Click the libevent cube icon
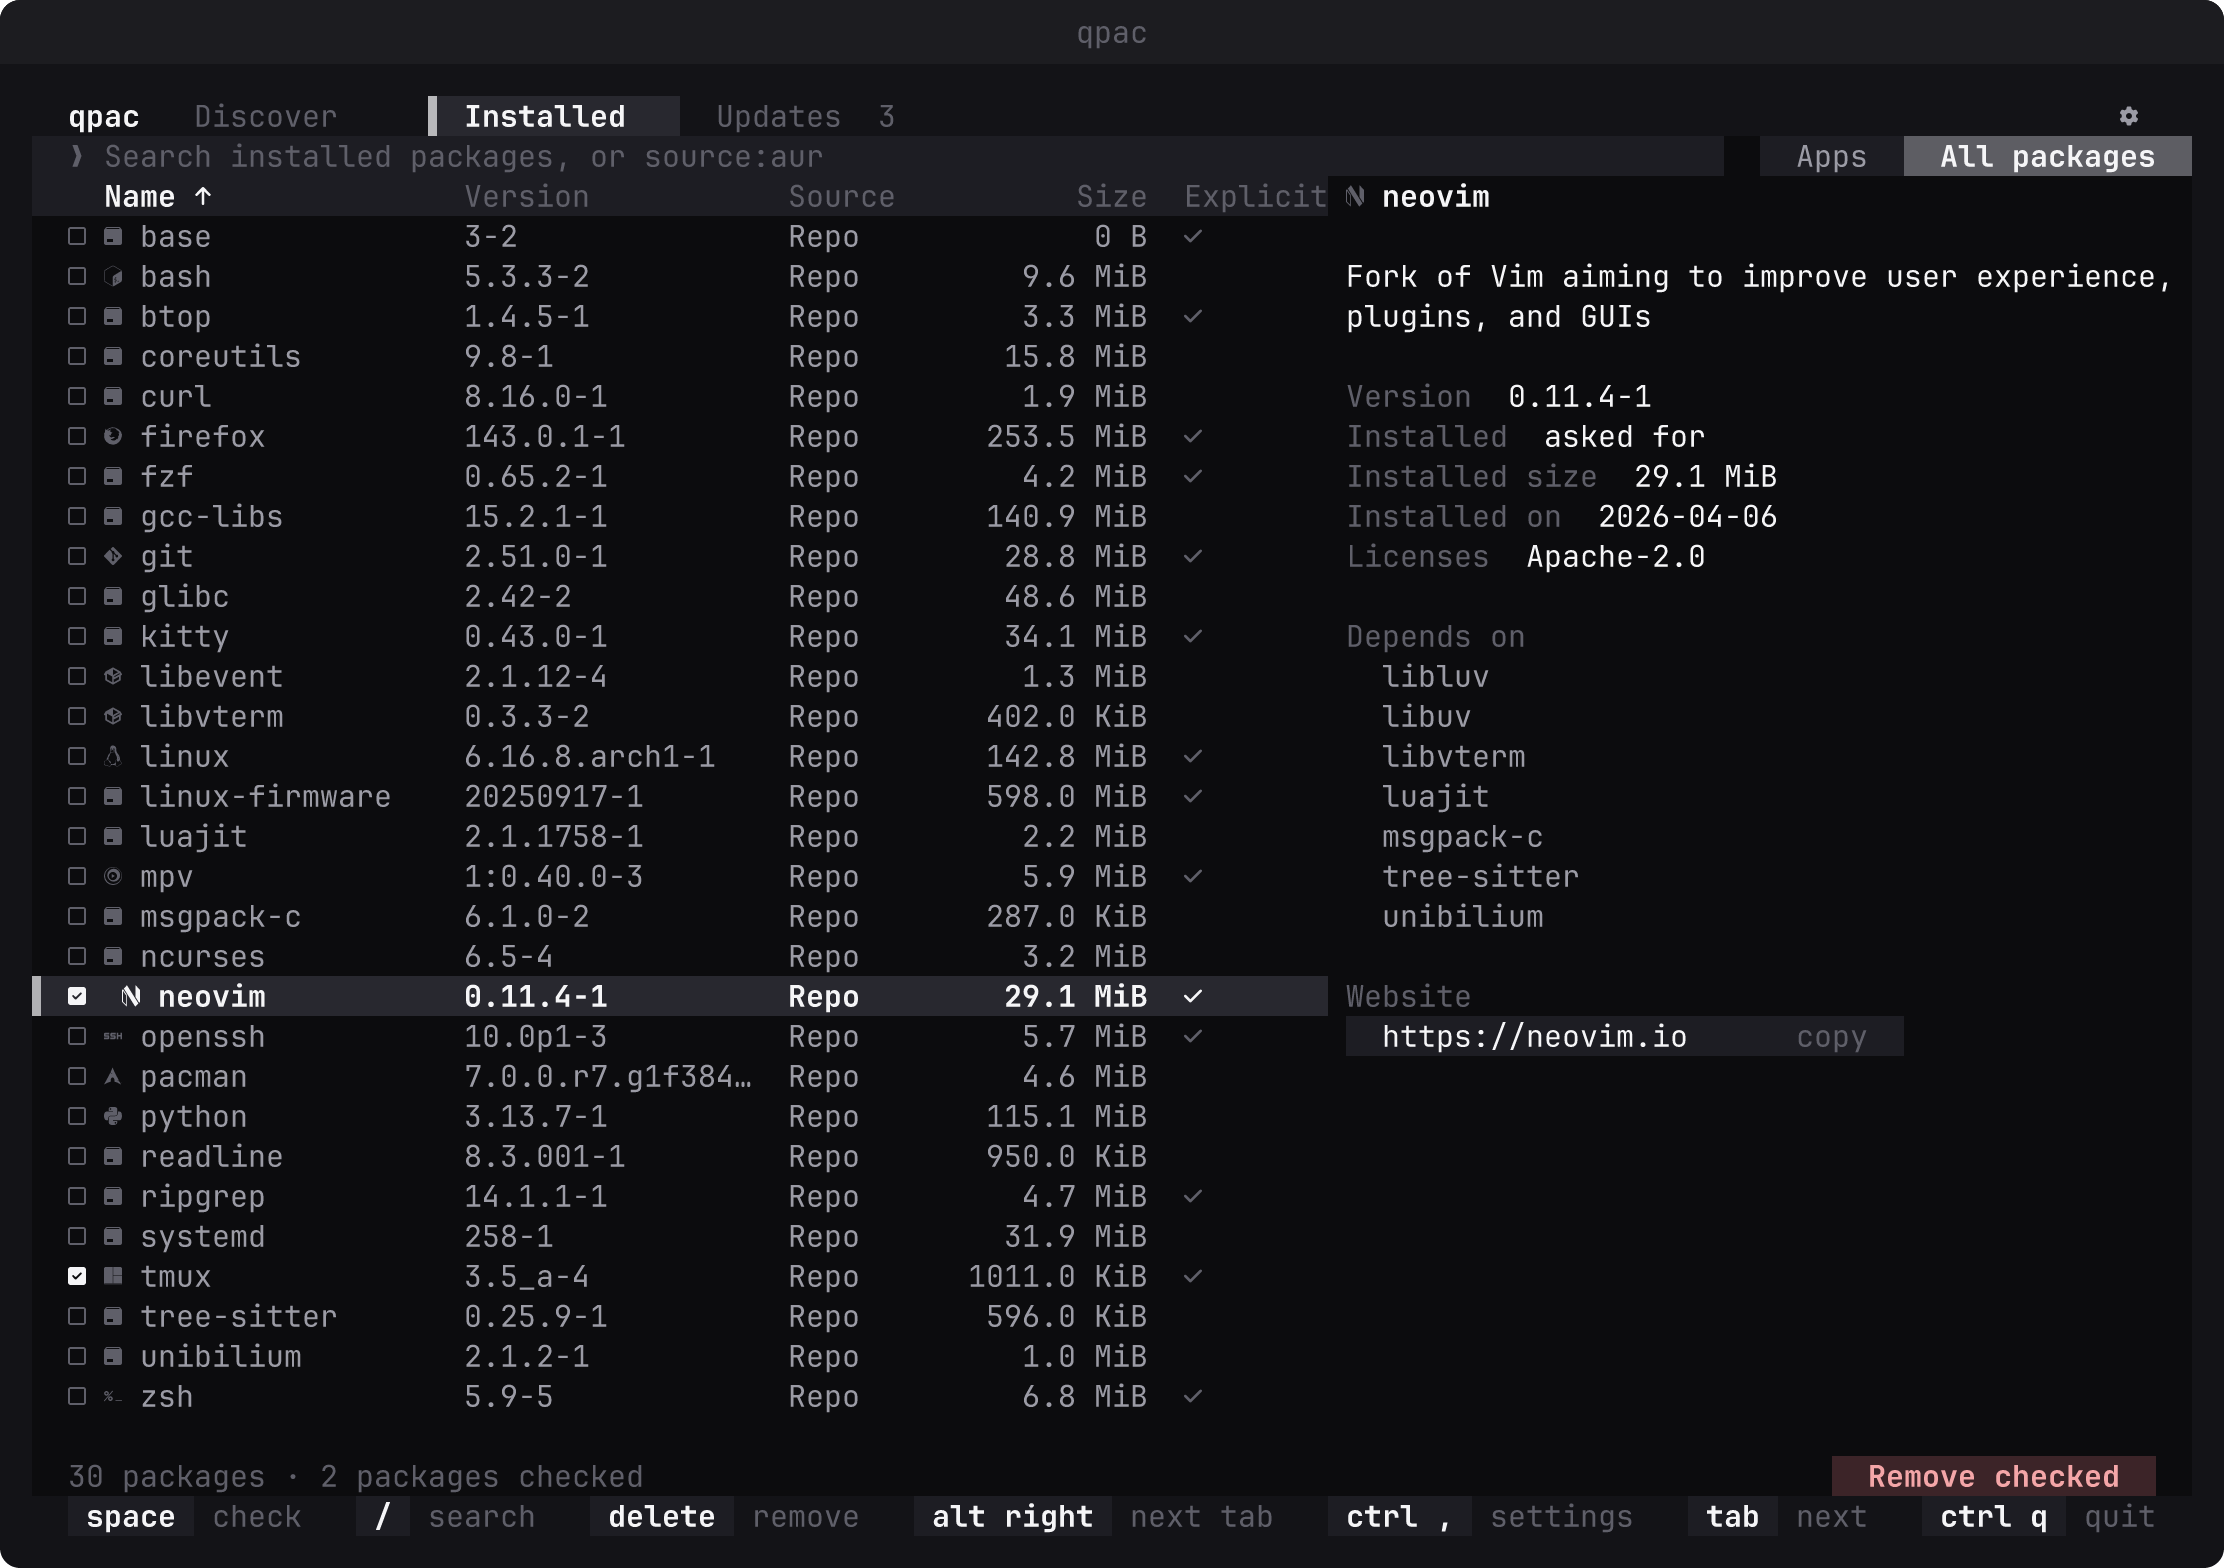The image size is (2224, 1568). pyautogui.click(x=113, y=676)
